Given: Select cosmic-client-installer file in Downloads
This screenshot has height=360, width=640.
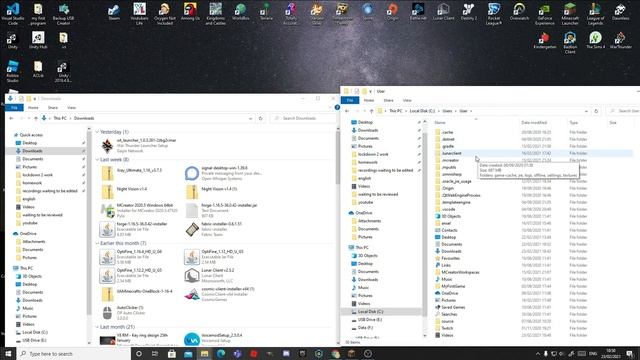Looking at the screenshot, I should (x=220, y=294).
